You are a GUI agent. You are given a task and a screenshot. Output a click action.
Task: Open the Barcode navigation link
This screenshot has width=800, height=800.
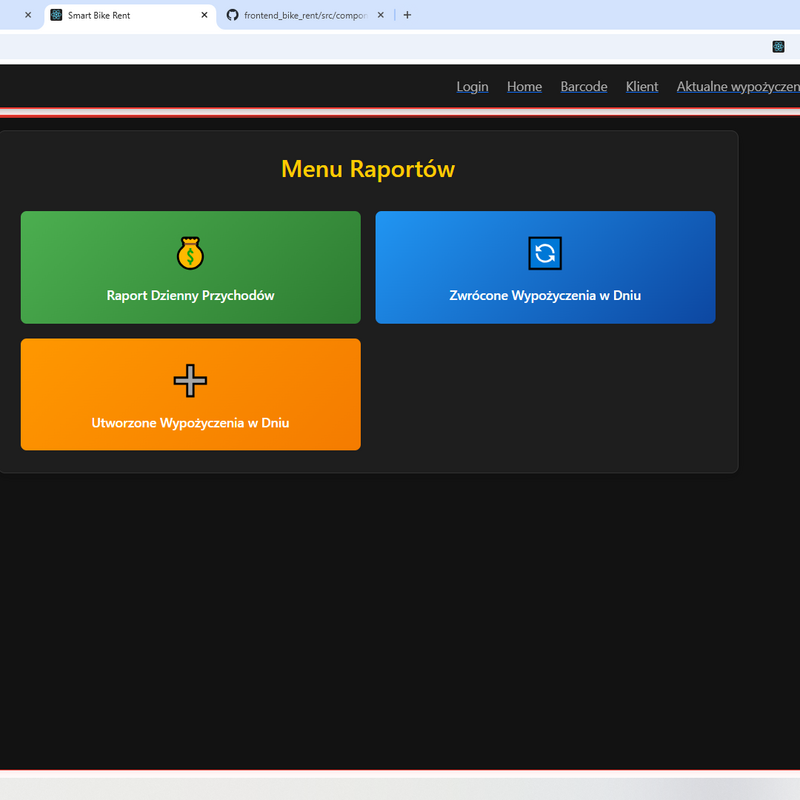pyautogui.click(x=583, y=87)
